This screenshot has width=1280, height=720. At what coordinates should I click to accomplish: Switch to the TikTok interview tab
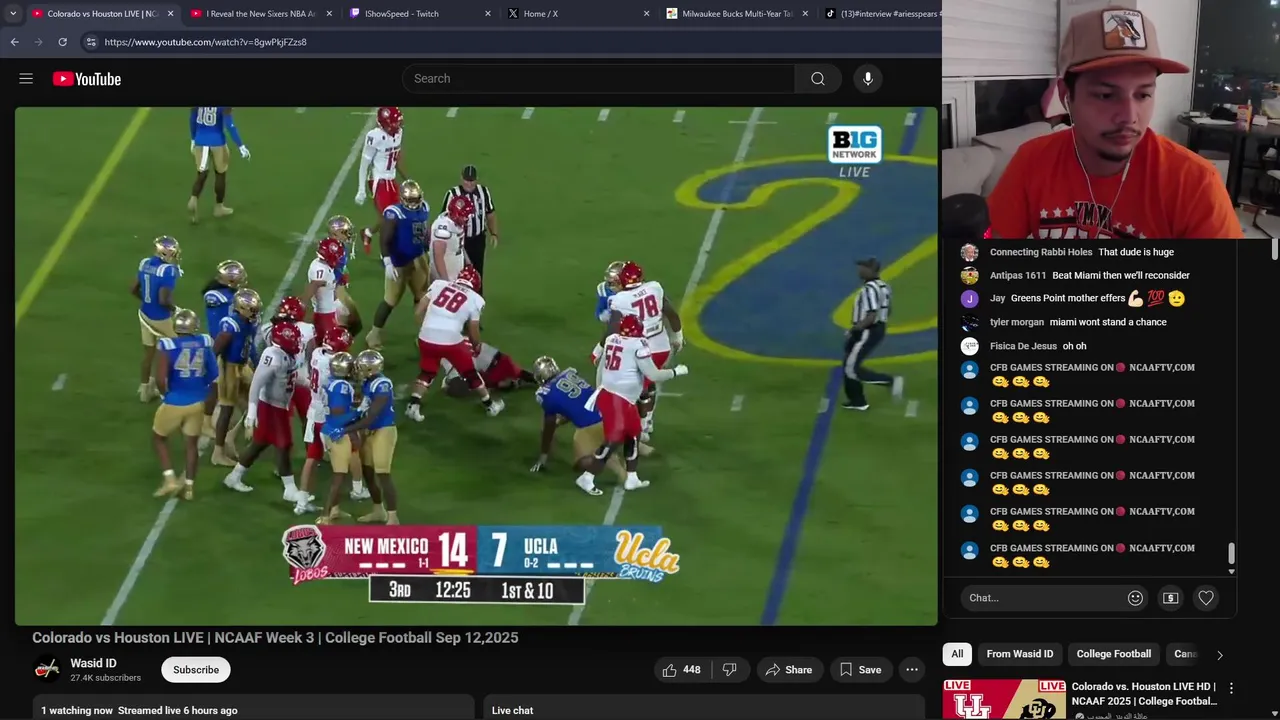point(880,14)
